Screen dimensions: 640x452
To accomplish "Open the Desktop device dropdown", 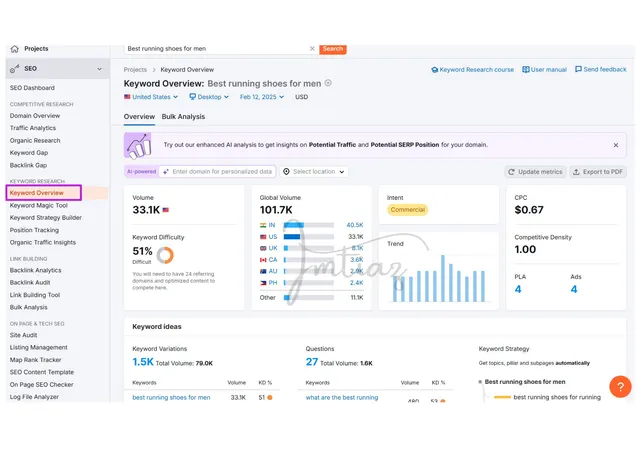I will (209, 97).
